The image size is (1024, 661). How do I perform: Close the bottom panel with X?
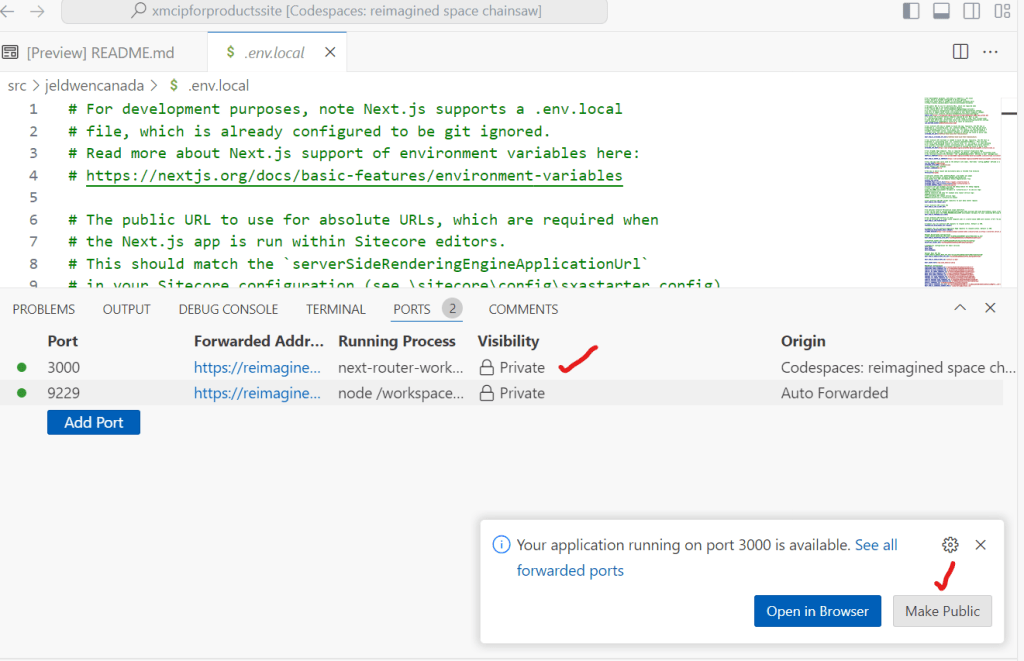(990, 308)
